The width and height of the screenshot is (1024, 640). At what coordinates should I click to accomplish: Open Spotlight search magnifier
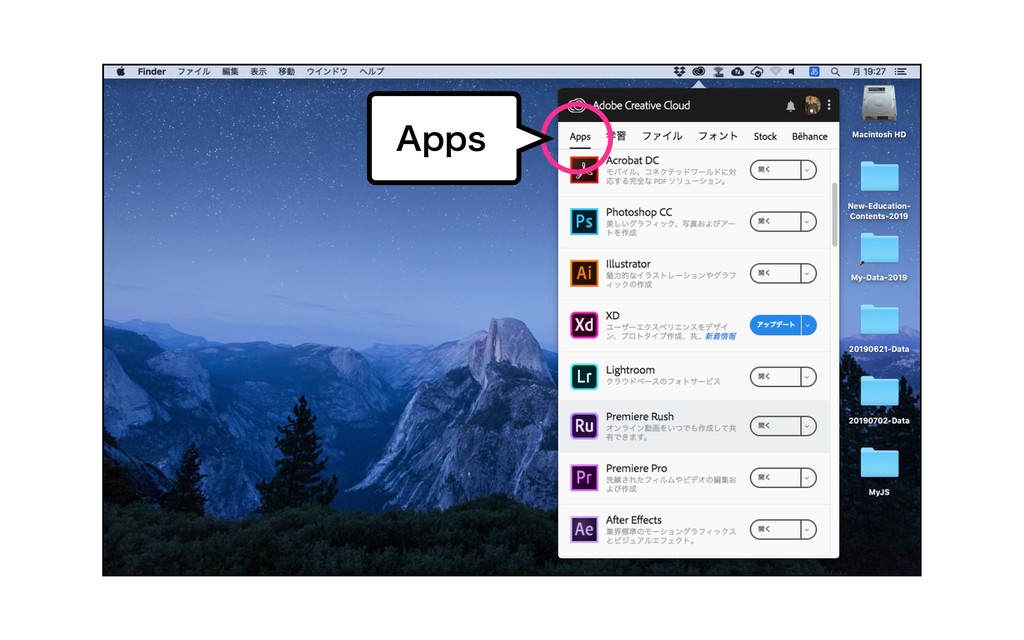tap(835, 72)
